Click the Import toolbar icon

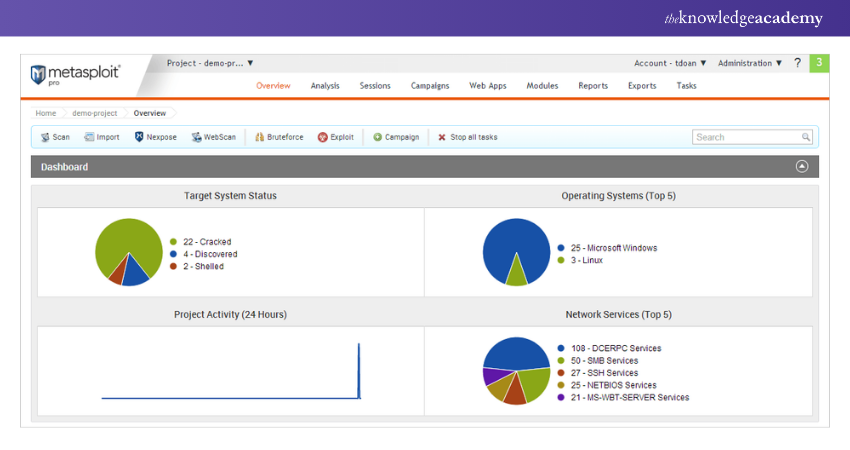(89, 137)
